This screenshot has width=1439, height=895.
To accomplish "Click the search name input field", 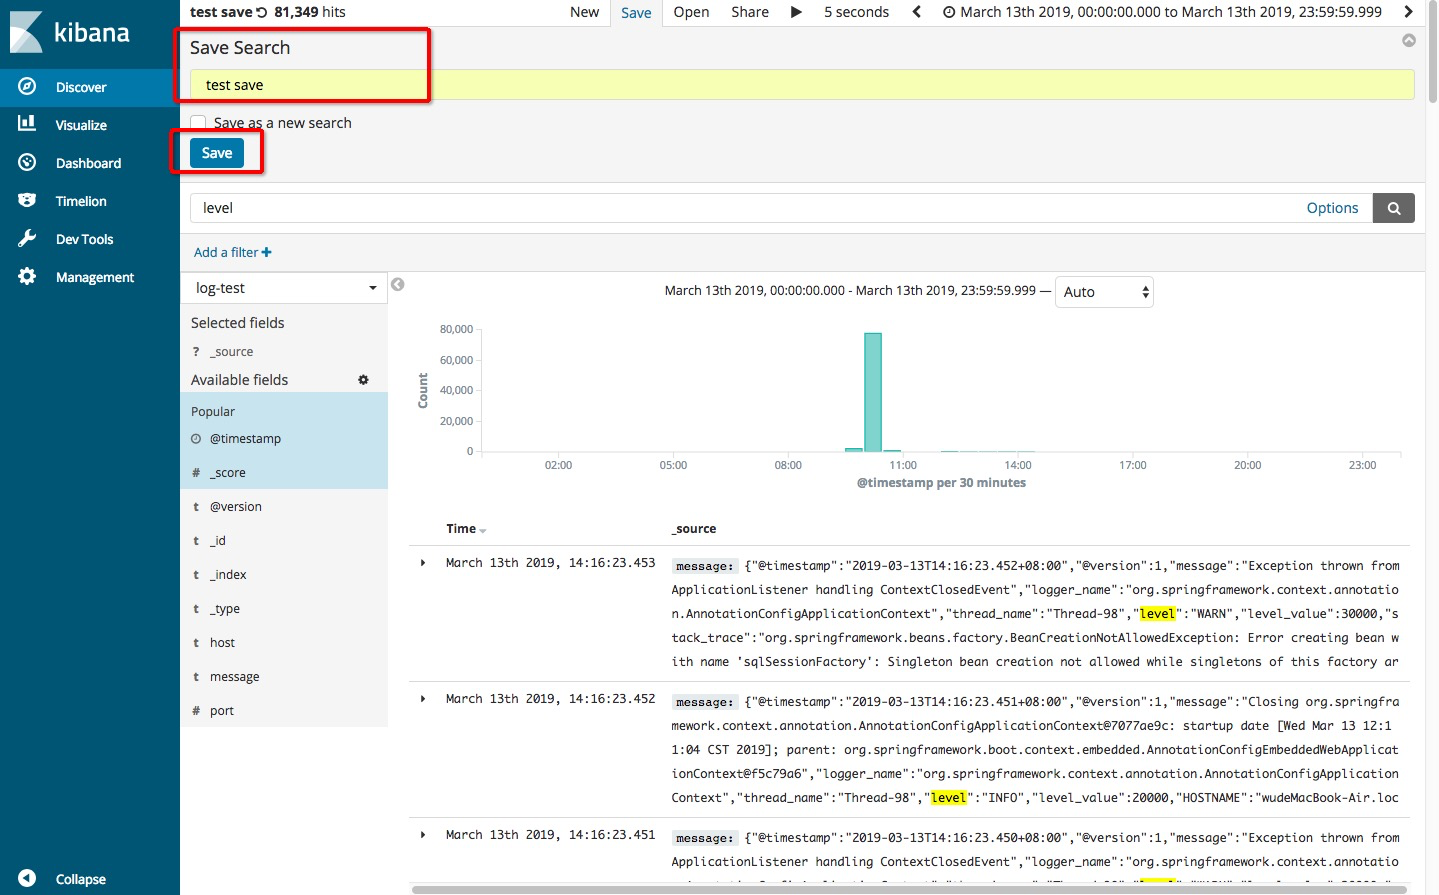I will [800, 85].
